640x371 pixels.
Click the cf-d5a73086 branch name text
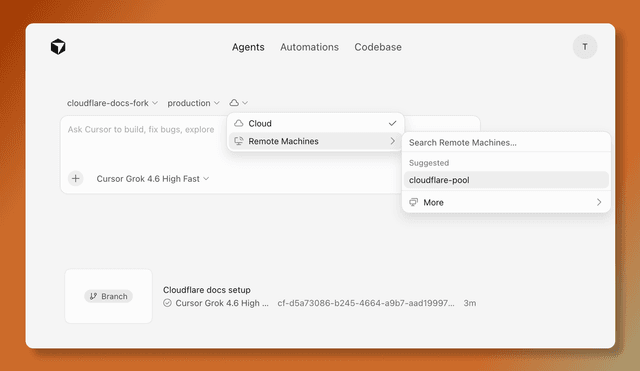pyautogui.click(x=366, y=303)
